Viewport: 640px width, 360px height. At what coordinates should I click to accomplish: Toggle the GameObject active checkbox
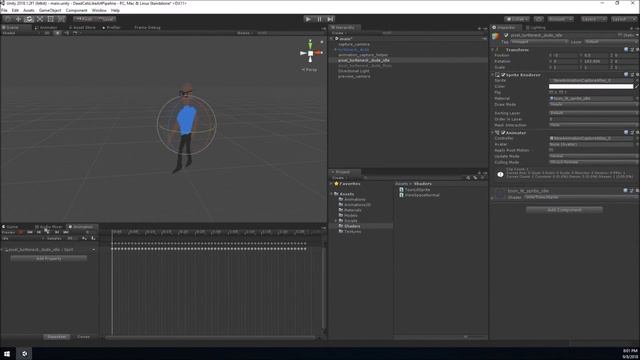click(506, 35)
